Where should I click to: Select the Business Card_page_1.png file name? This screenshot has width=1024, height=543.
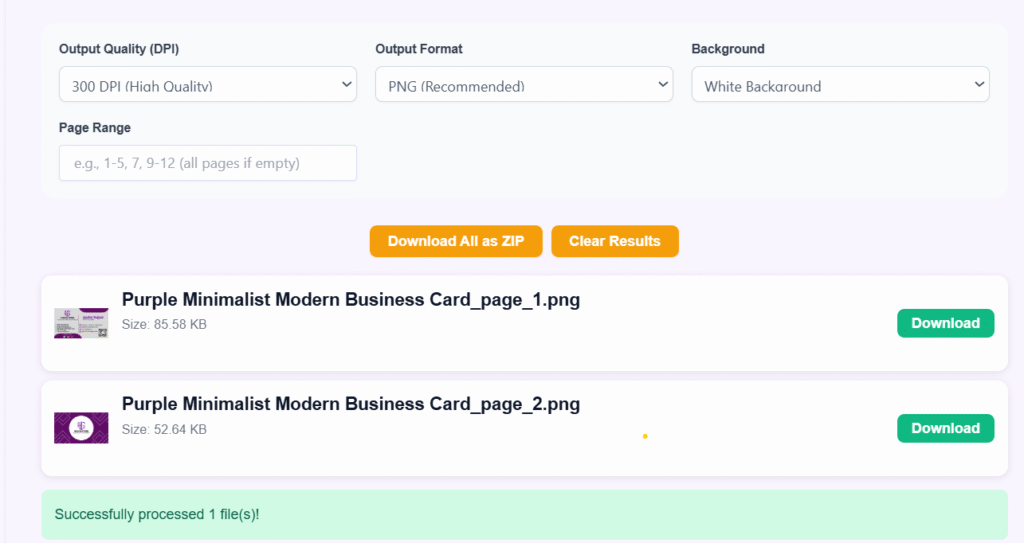[x=350, y=300]
